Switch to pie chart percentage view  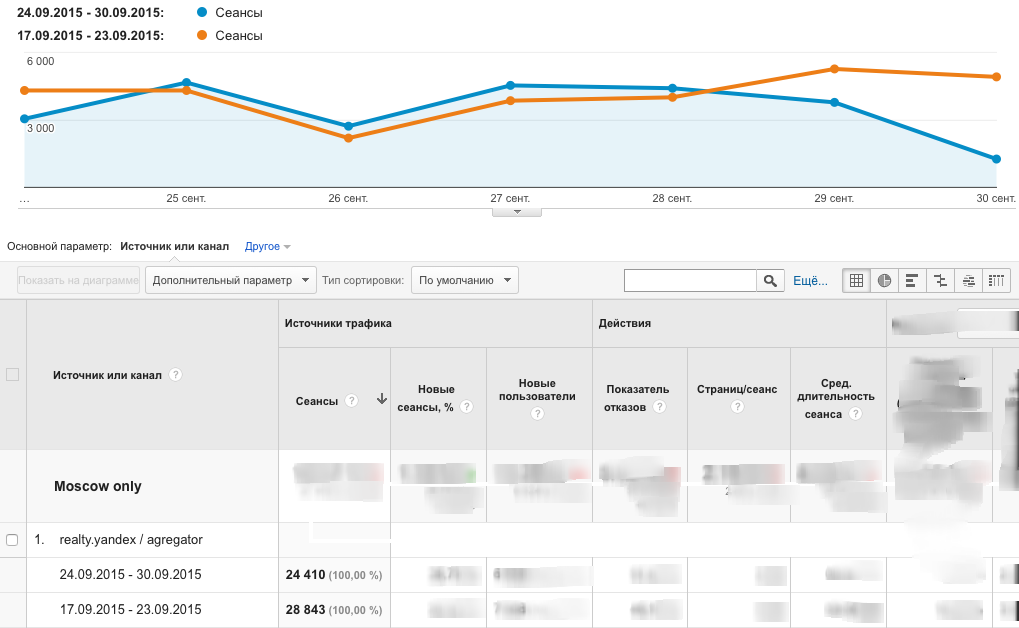pos(884,280)
